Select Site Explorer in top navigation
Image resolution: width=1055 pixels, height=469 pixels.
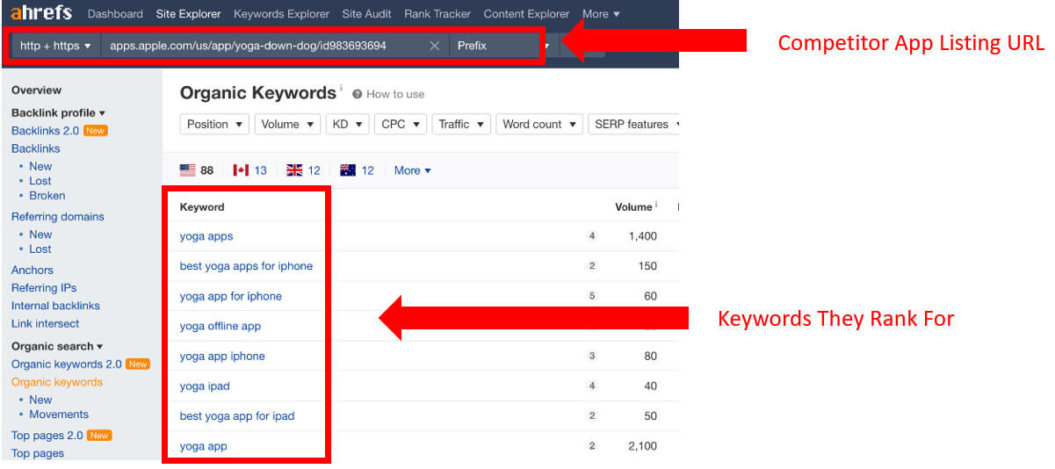(188, 13)
